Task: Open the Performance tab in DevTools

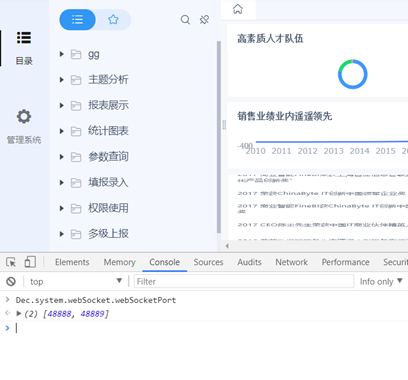Action: pos(345,262)
